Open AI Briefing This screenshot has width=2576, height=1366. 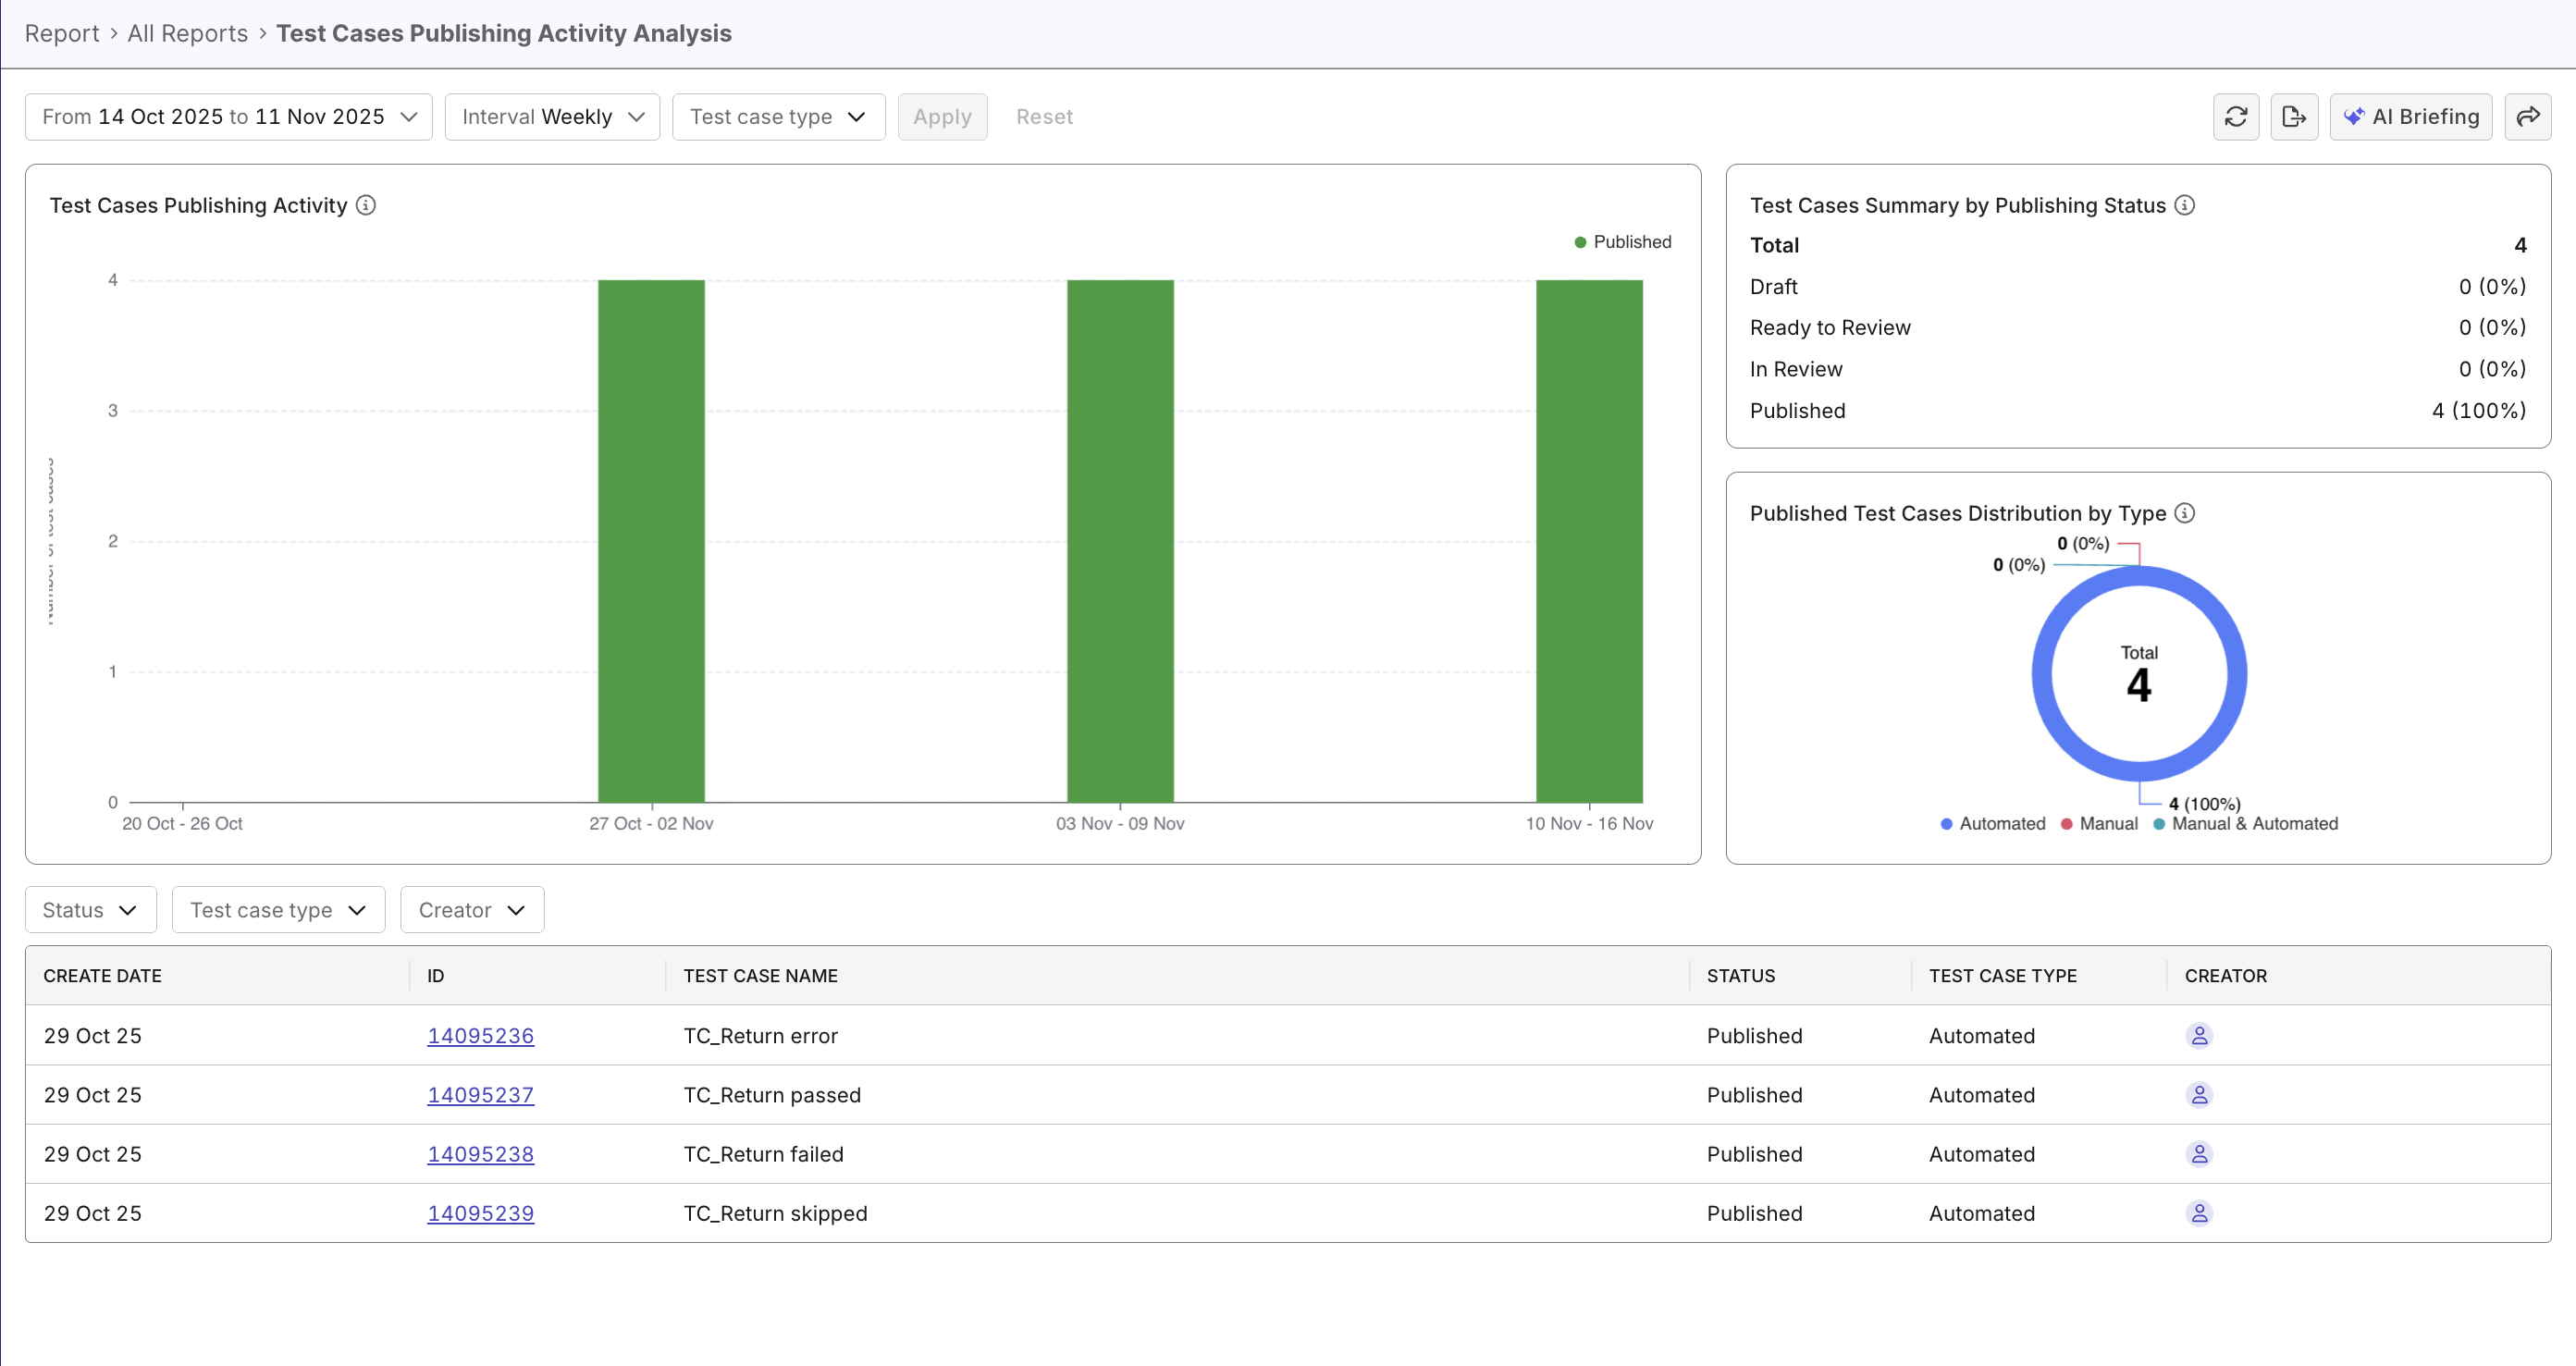click(x=2411, y=116)
